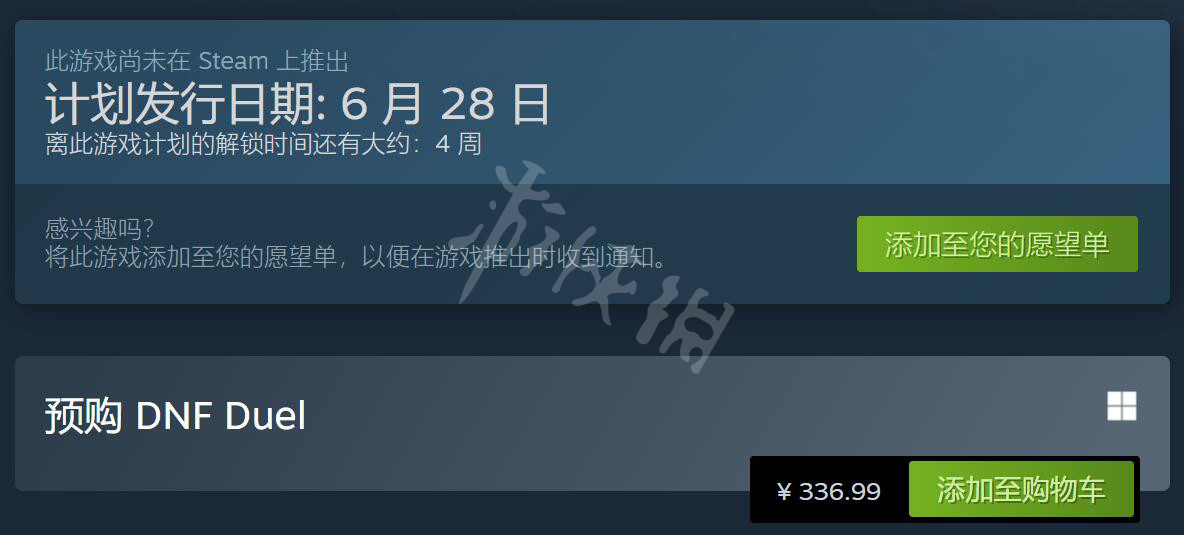Image resolution: width=1184 pixels, height=535 pixels.
Task: Add game to wishlist with 添加至您的愿望单
Action: coord(997,244)
